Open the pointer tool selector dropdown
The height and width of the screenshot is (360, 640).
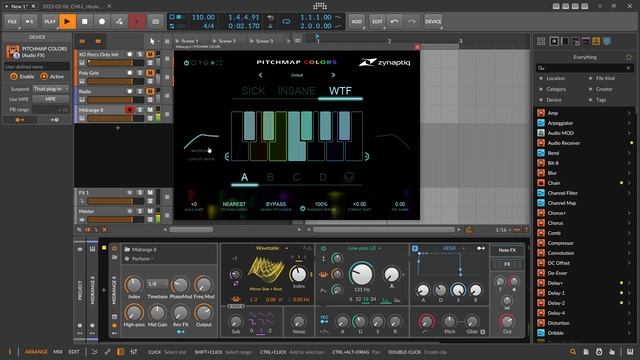153,41
